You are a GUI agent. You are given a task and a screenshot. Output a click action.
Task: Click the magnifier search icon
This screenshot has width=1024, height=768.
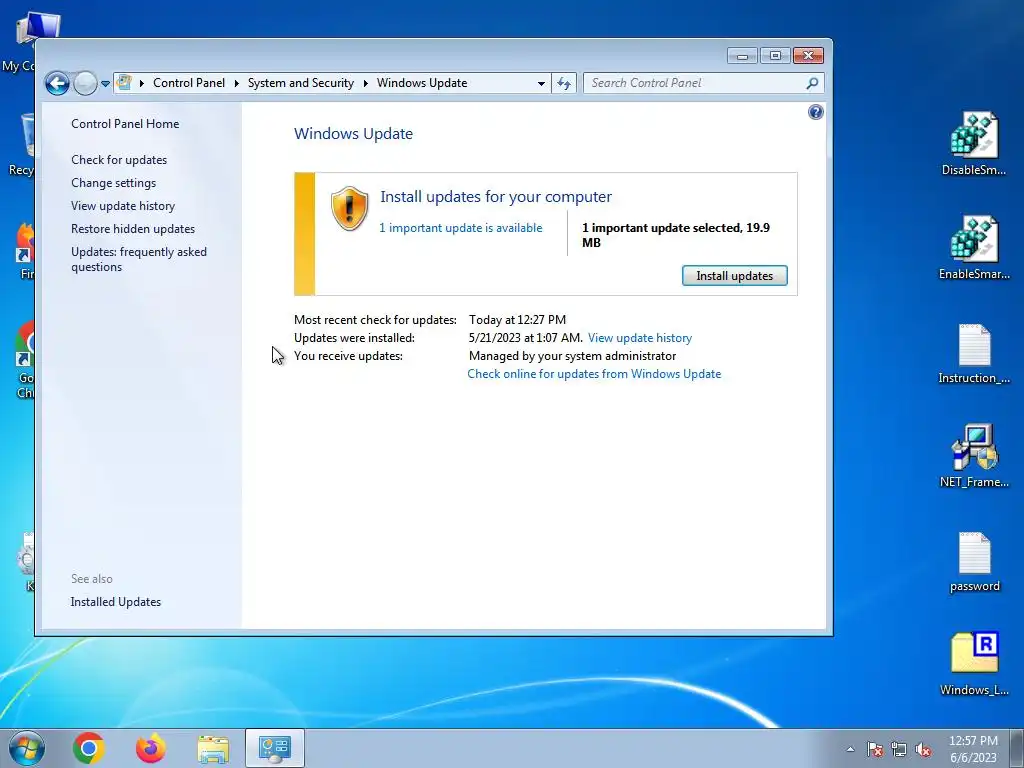click(x=812, y=83)
